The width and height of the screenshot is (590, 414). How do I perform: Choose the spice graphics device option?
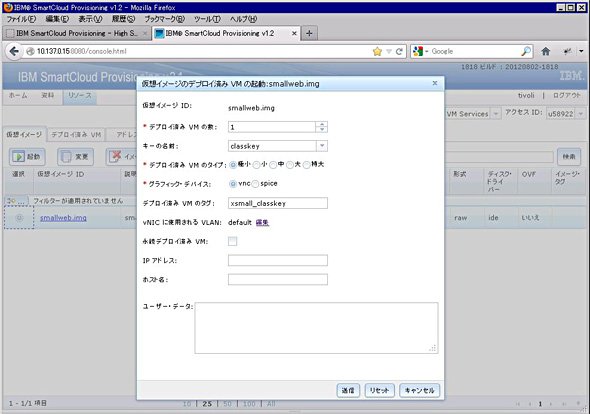[x=255, y=184]
